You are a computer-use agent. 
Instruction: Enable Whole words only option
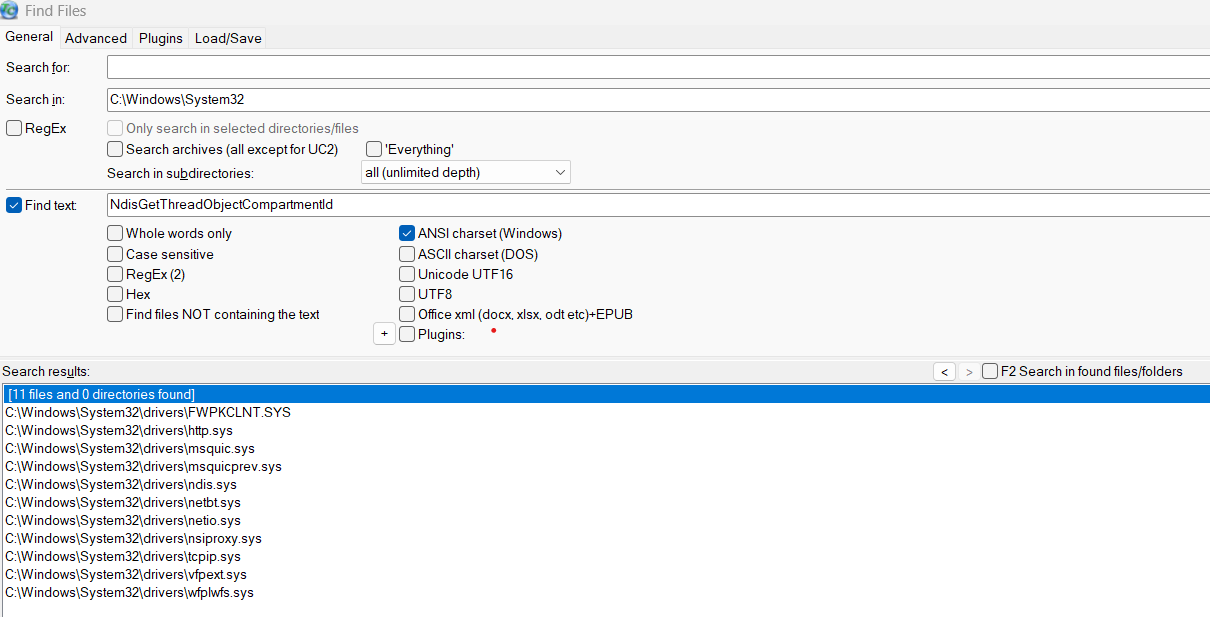tap(115, 233)
